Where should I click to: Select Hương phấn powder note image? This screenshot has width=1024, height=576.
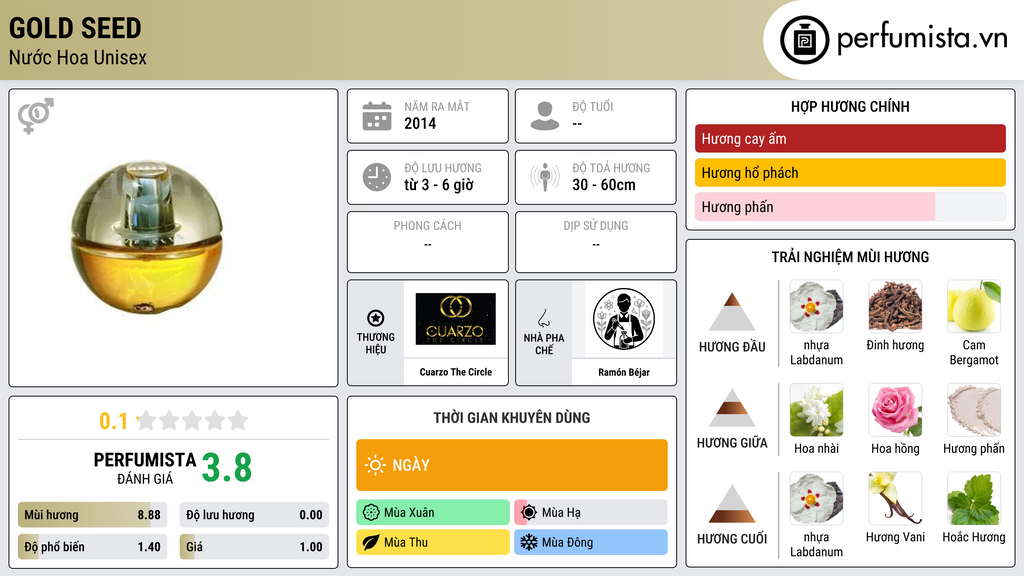pos(974,410)
